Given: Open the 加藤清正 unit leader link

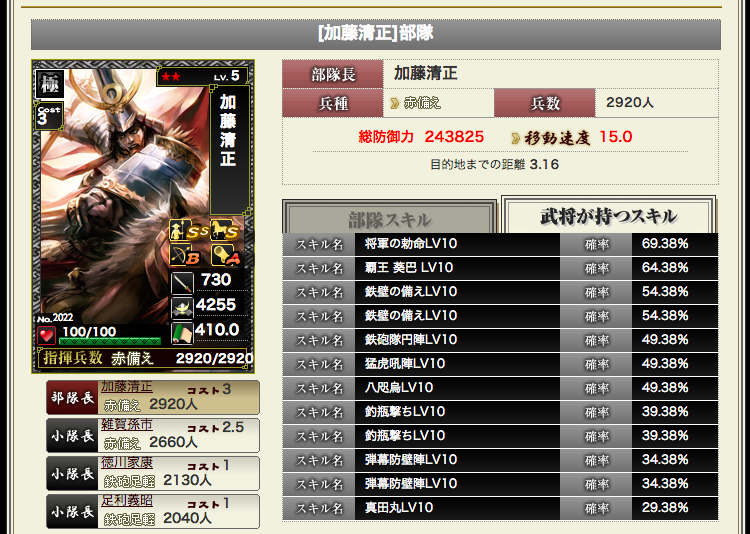Looking at the screenshot, I should [x=127, y=386].
